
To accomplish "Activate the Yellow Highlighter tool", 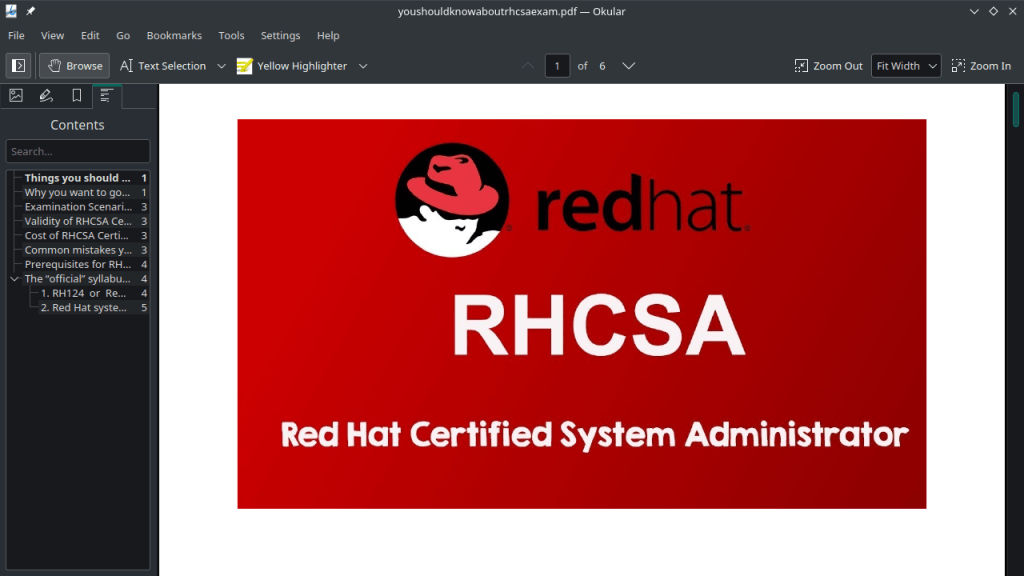I will (x=291, y=66).
